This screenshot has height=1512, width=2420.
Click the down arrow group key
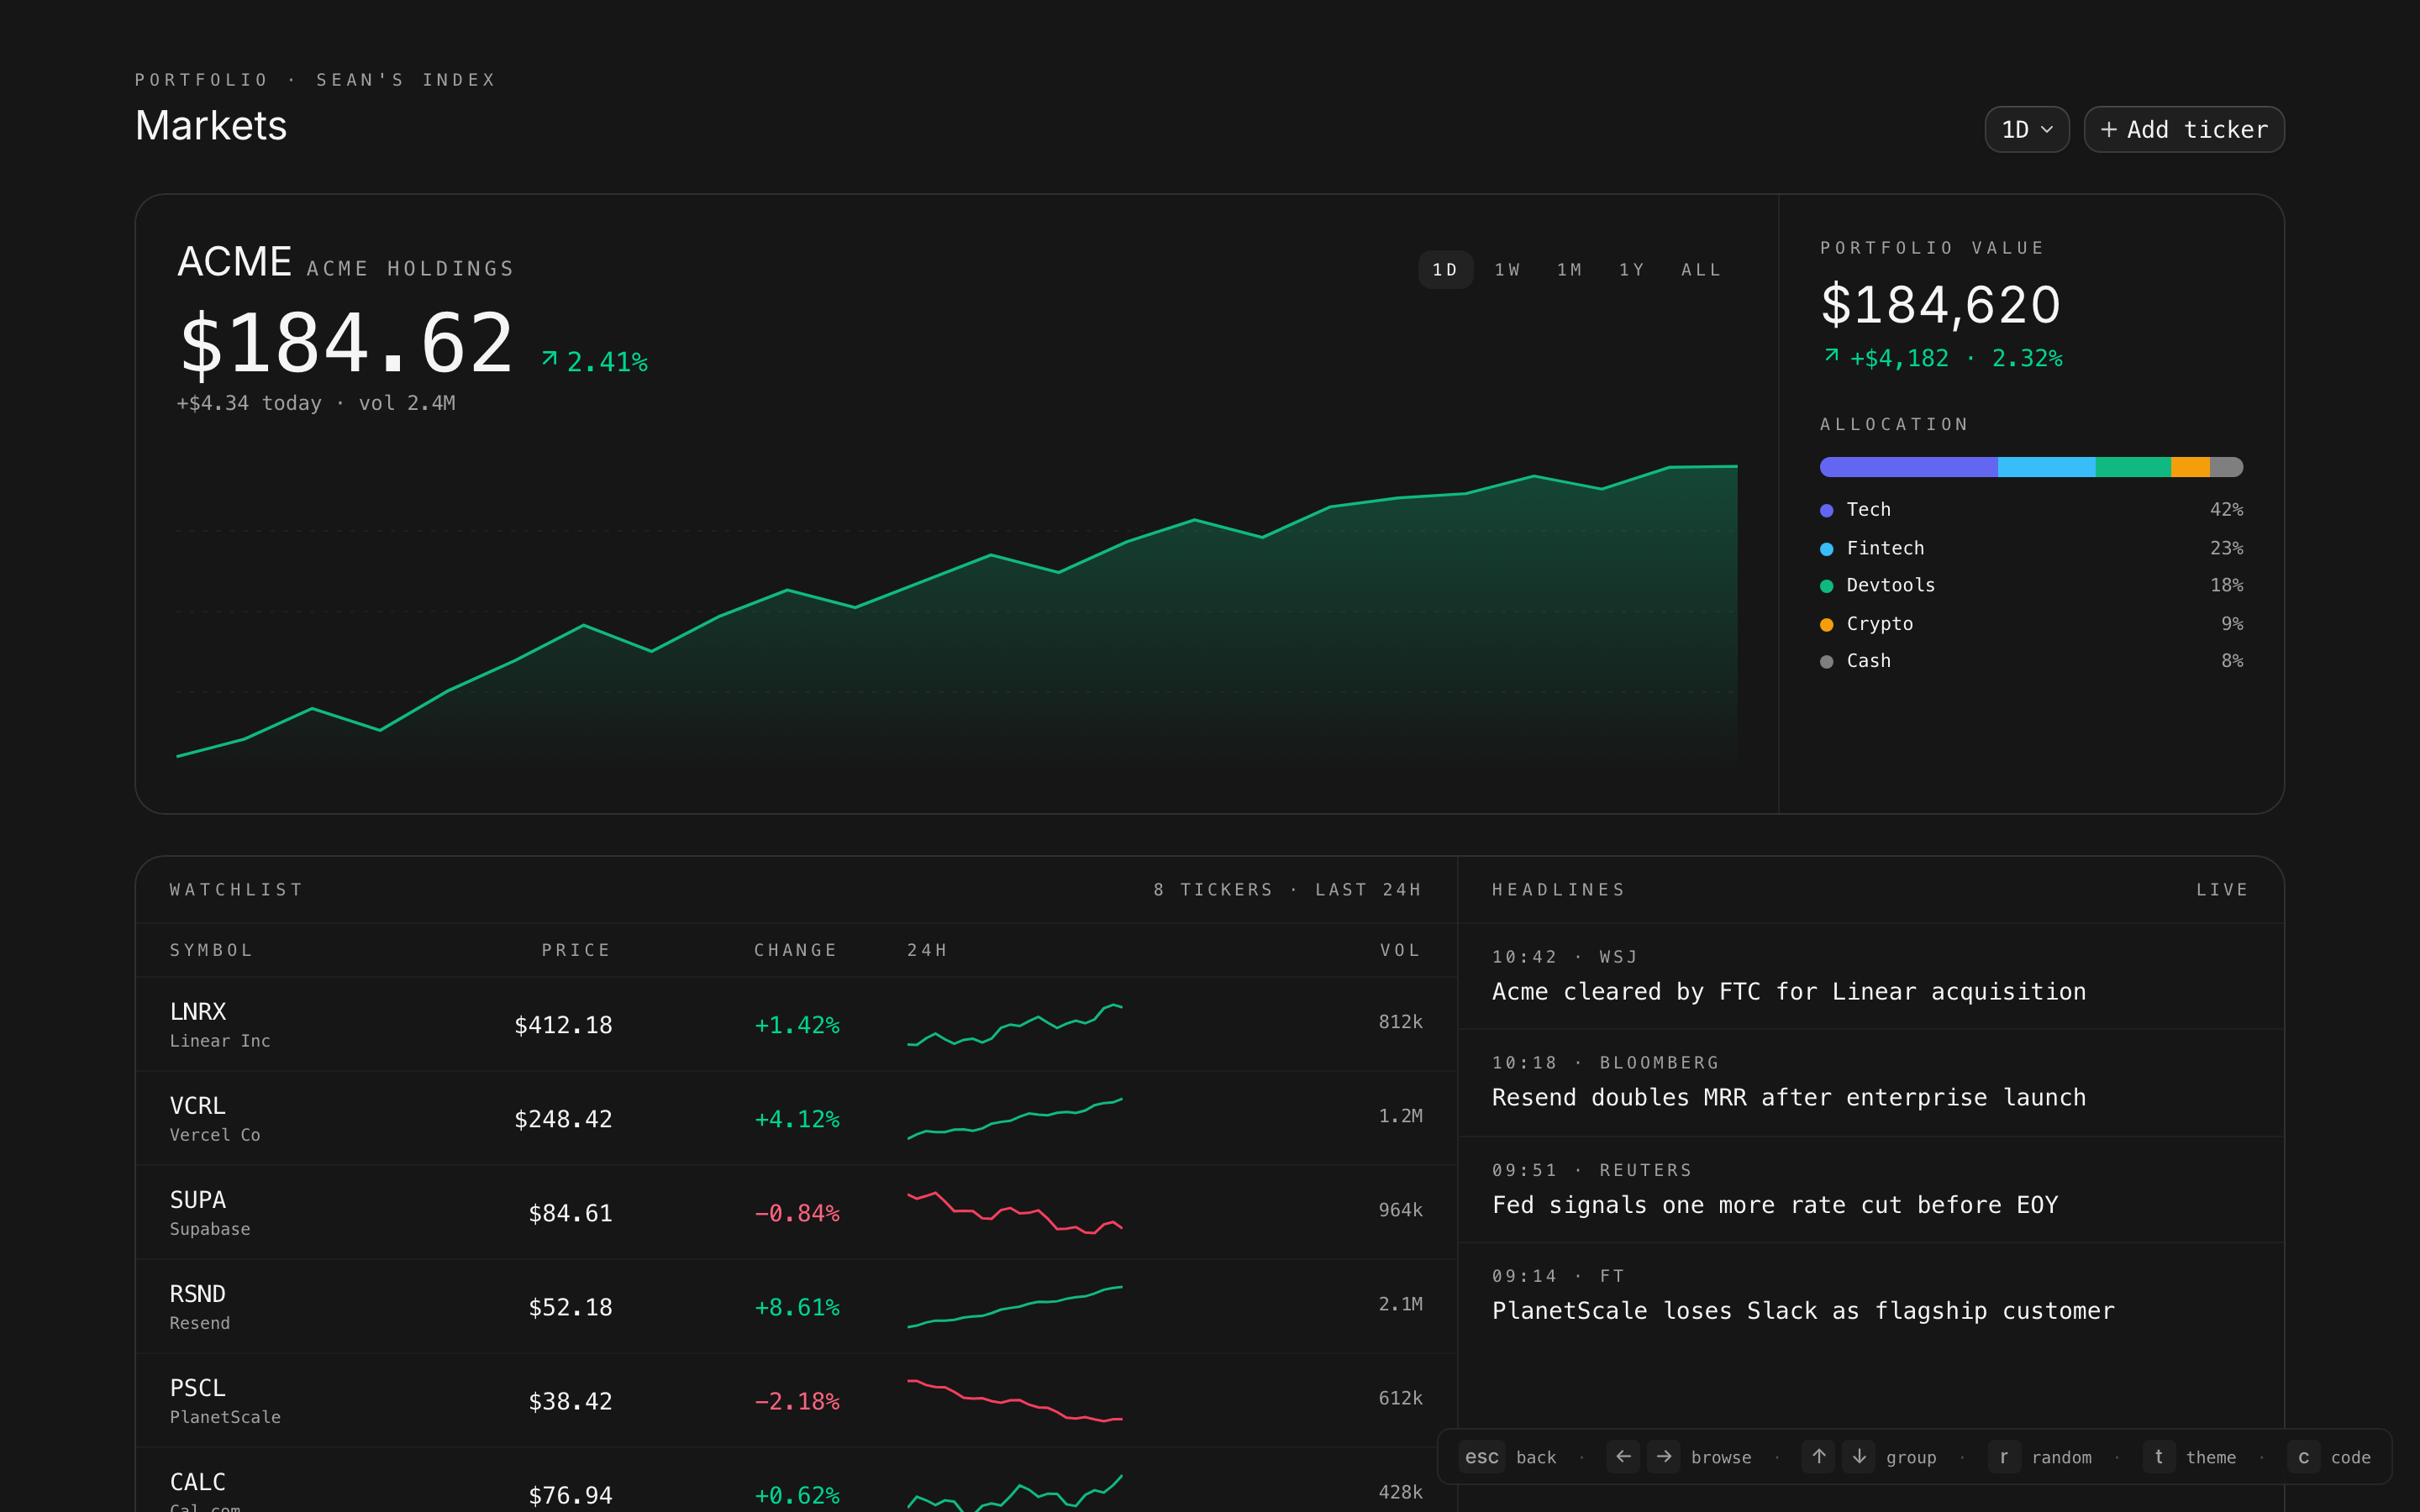pyautogui.click(x=1858, y=1457)
